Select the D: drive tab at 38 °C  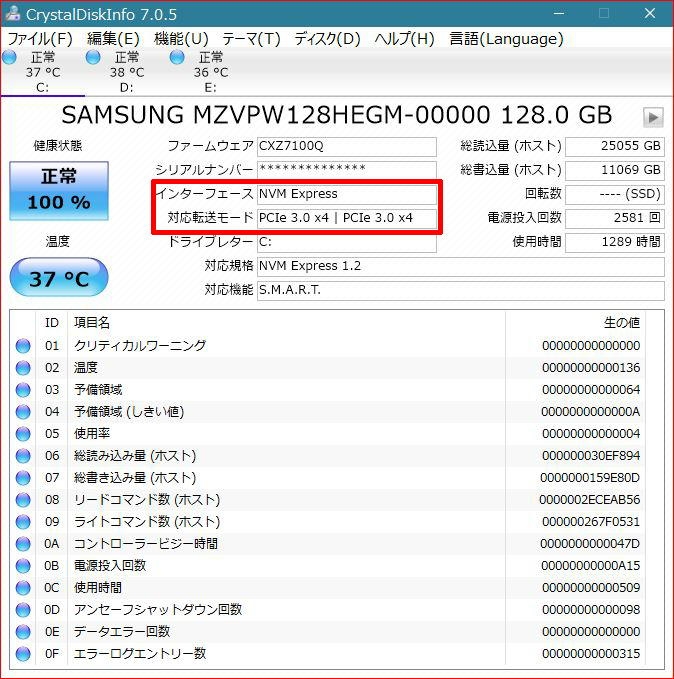pos(126,72)
